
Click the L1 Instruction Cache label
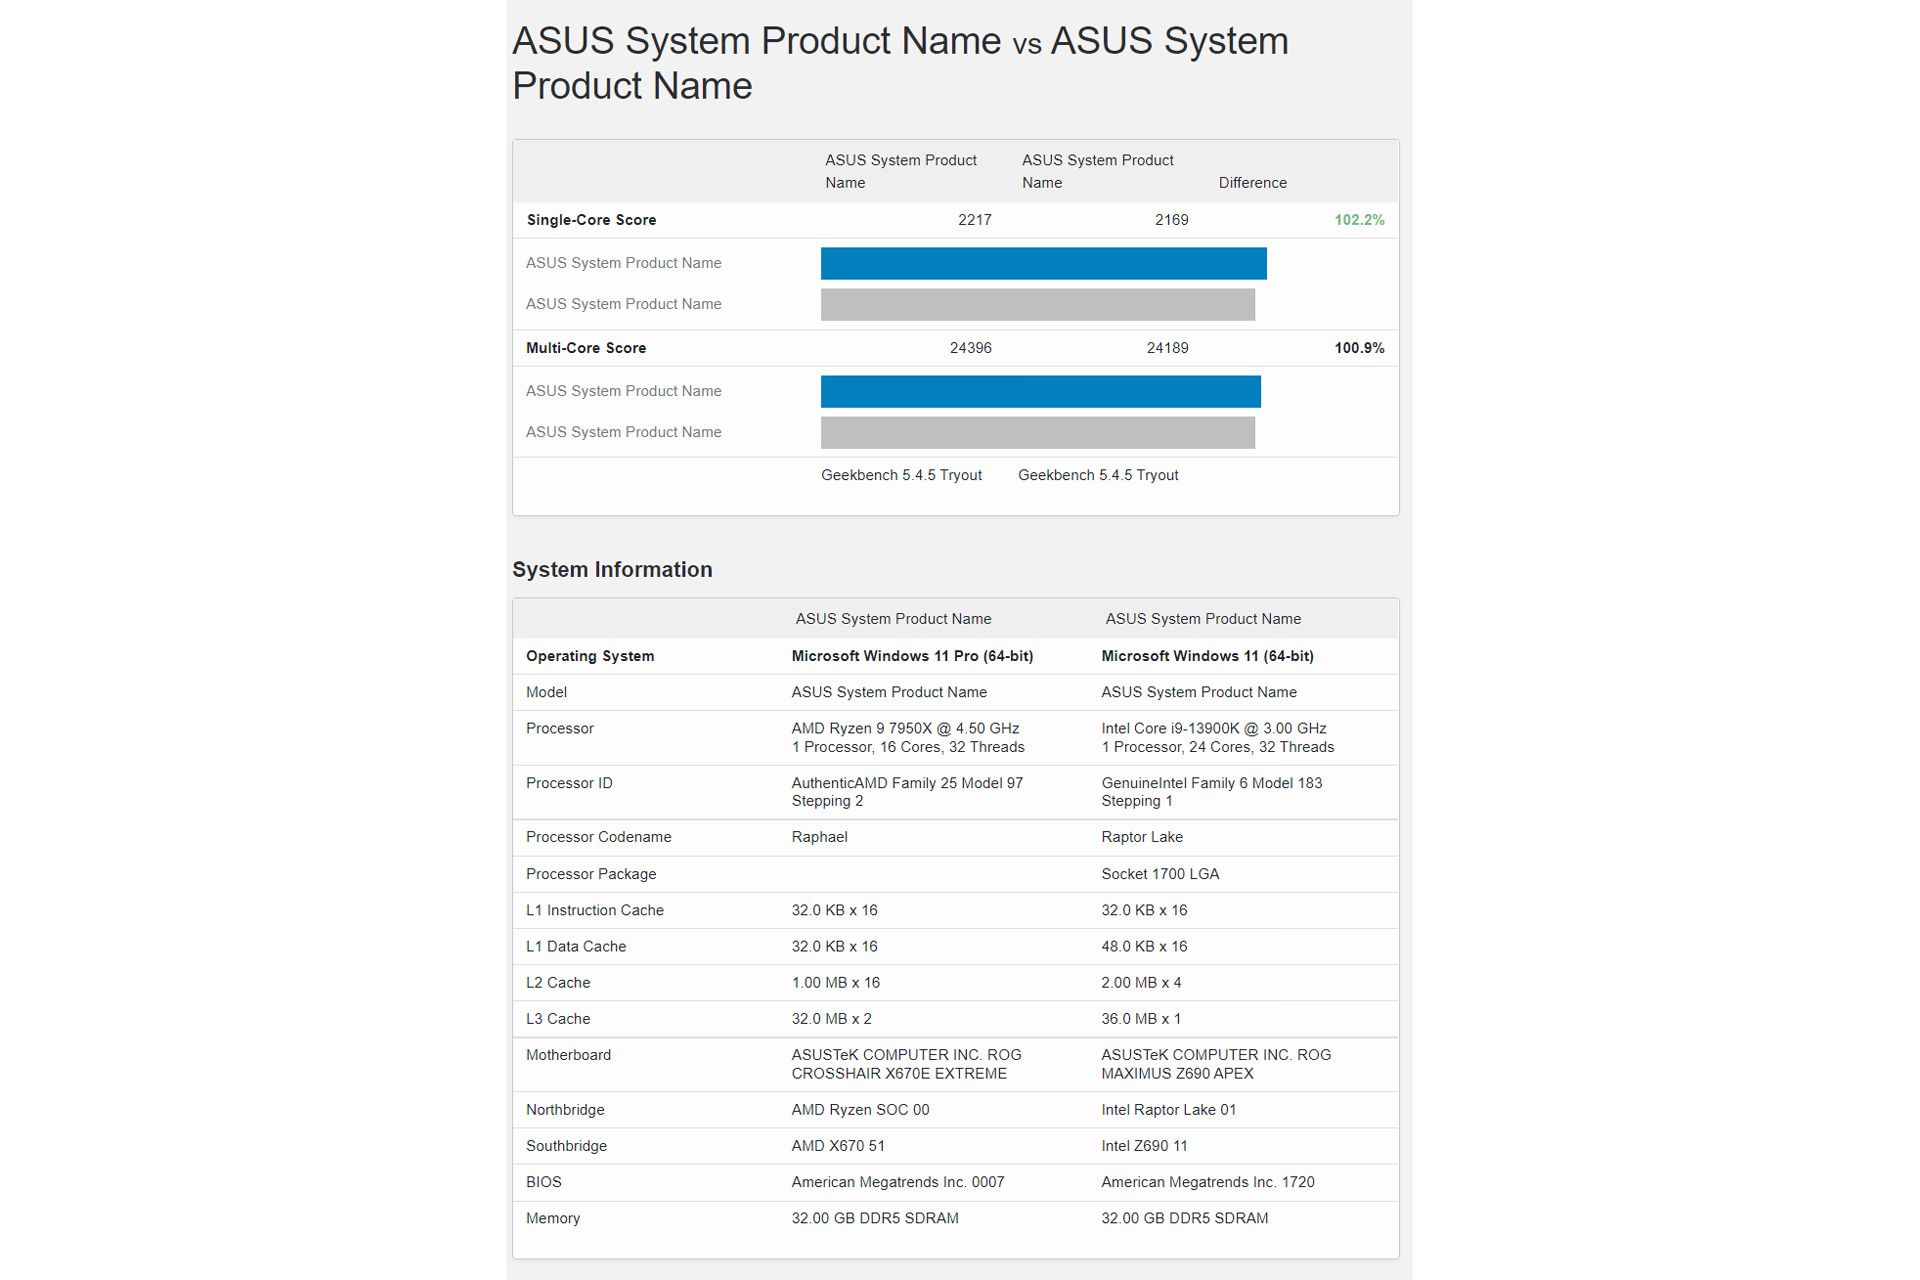click(595, 910)
